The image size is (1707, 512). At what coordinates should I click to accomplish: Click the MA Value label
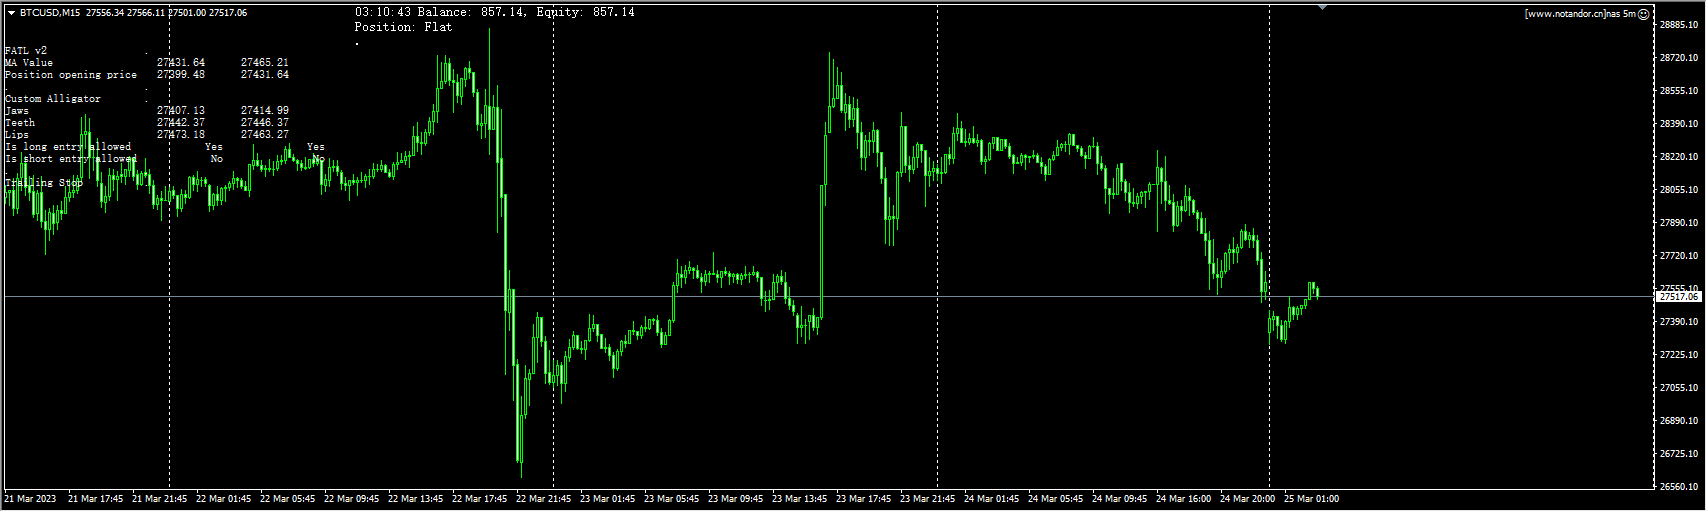coord(29,62)
